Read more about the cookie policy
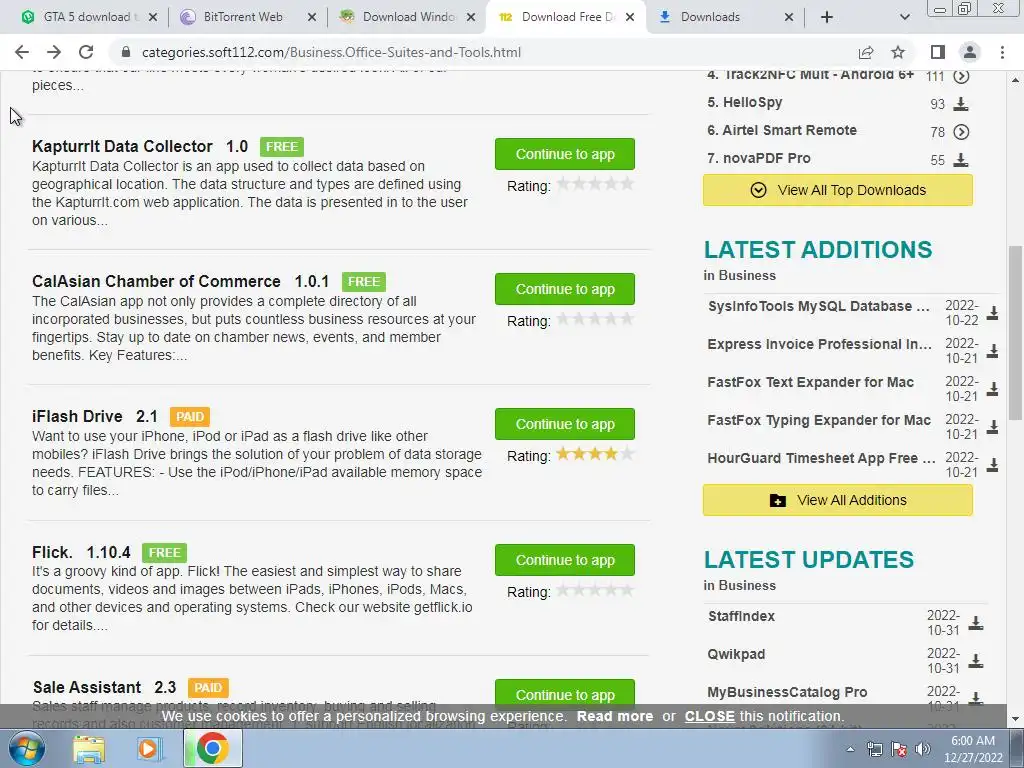Screen dimensions: 1024x768 point(615,716)
